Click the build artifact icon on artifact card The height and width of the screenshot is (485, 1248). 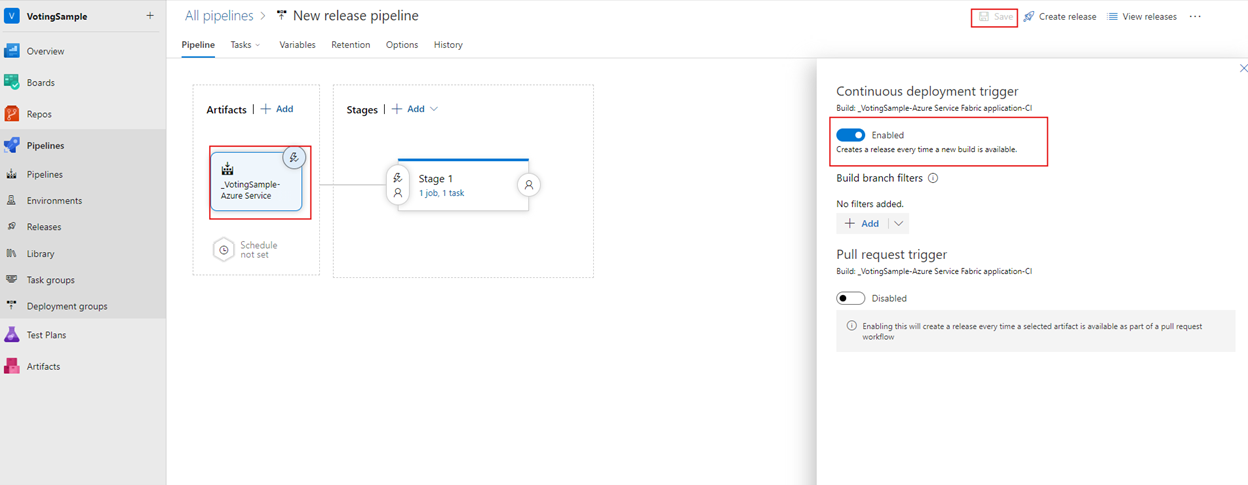227,169
